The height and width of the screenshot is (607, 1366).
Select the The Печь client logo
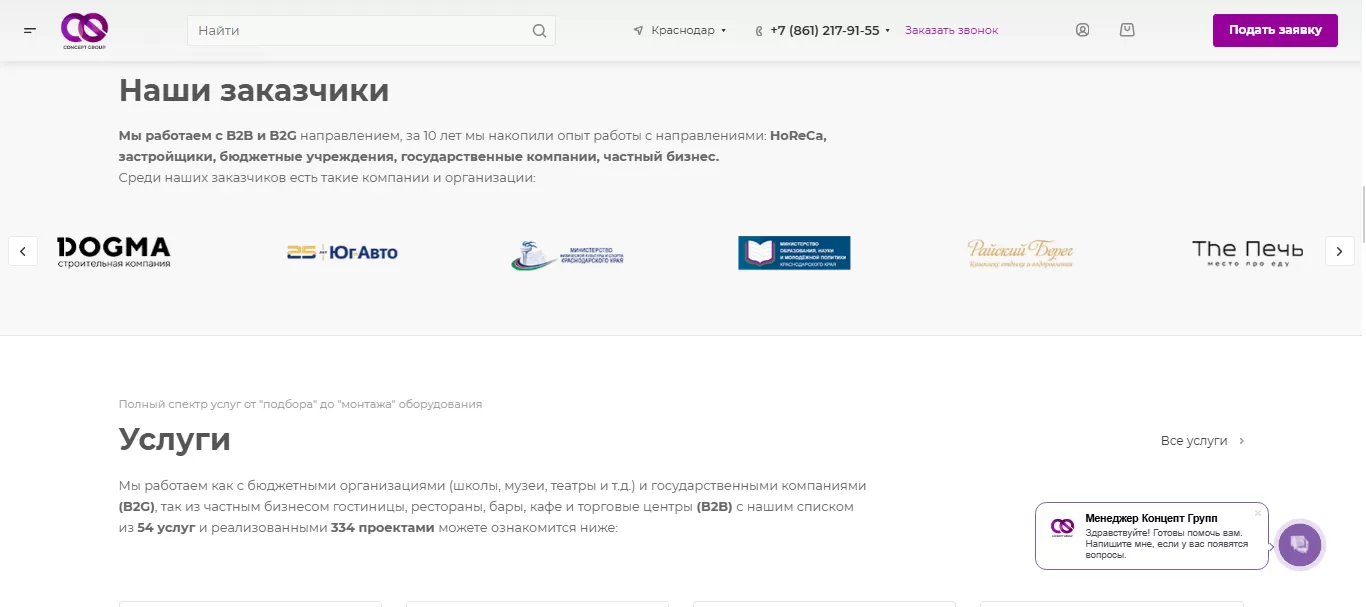[x=1247, y=252]
